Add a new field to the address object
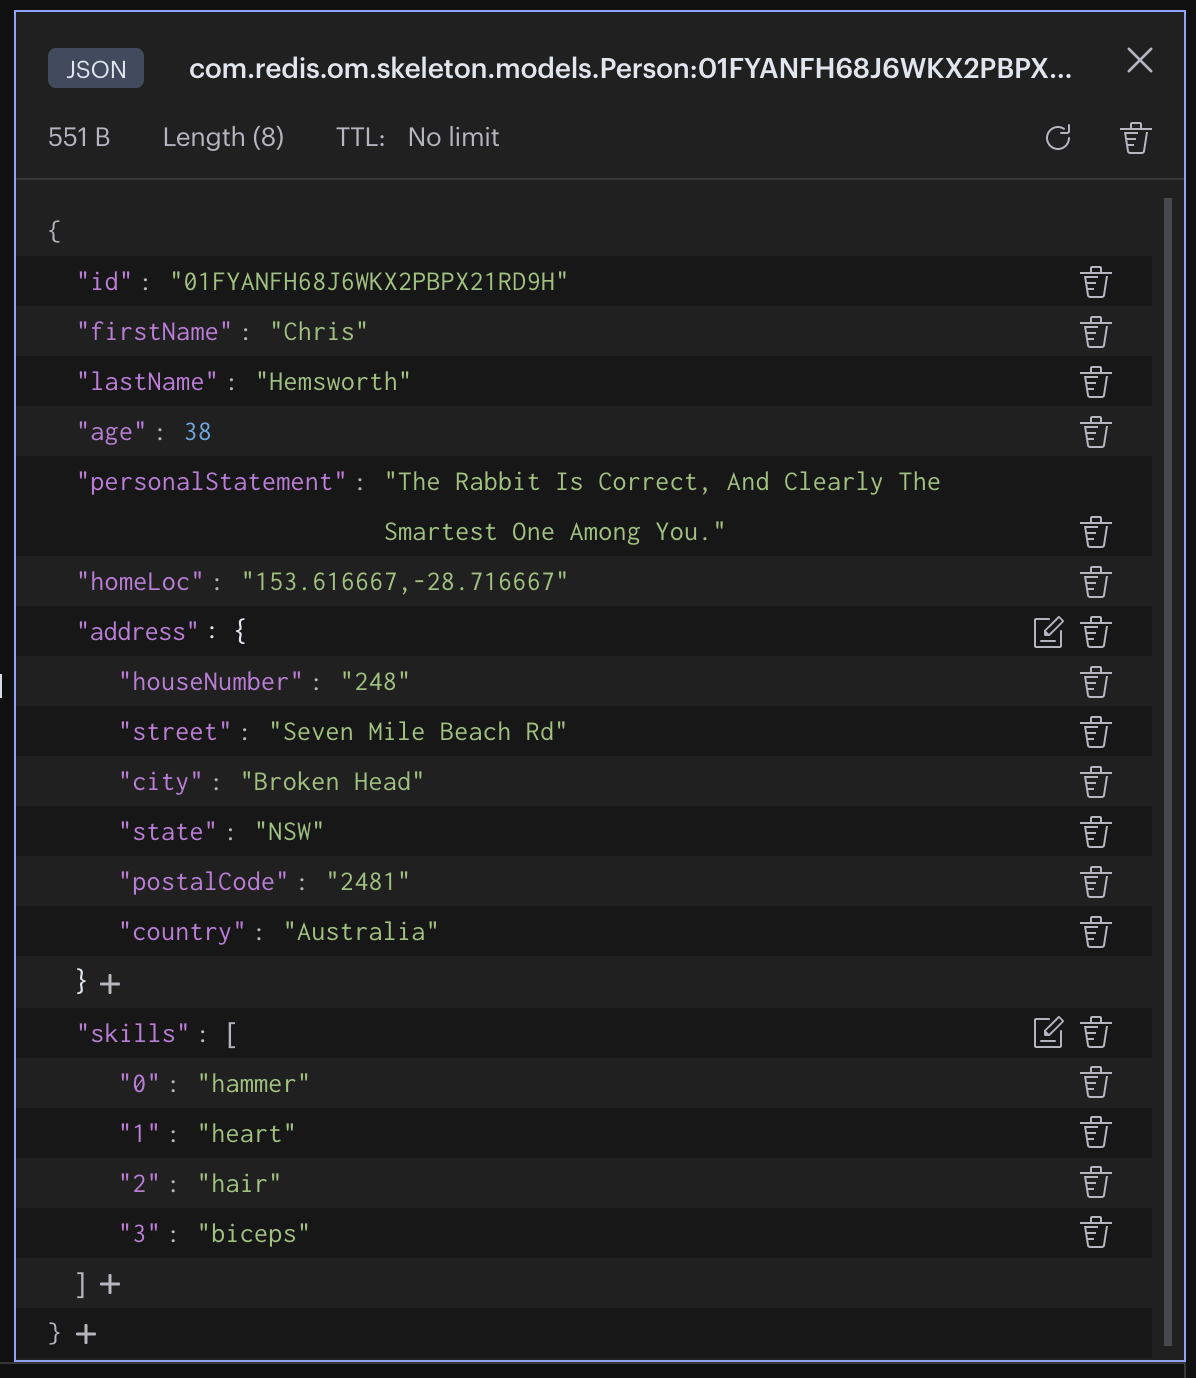The height and width of the screenshot is (1378, 1196). 109,983
